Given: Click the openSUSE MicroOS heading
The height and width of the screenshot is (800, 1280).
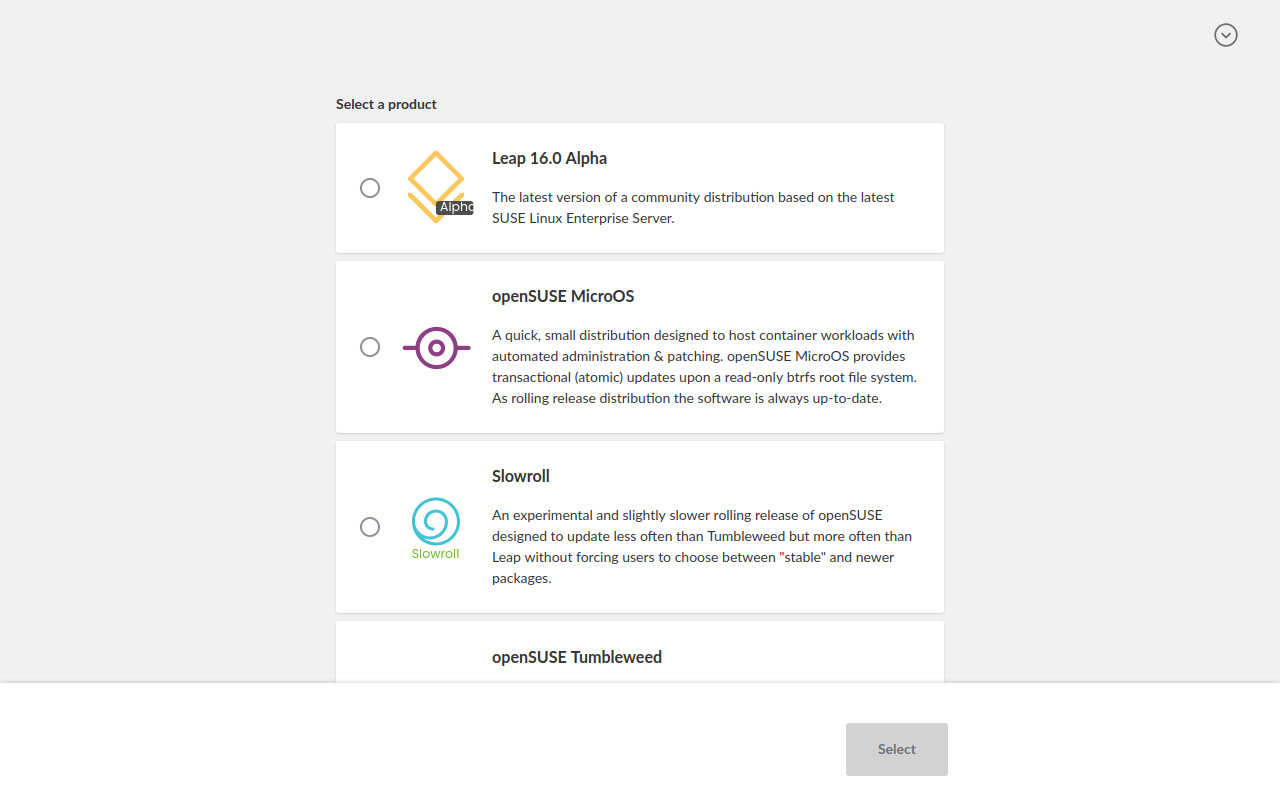Looking at the screenshot, I should pos(563,296).
